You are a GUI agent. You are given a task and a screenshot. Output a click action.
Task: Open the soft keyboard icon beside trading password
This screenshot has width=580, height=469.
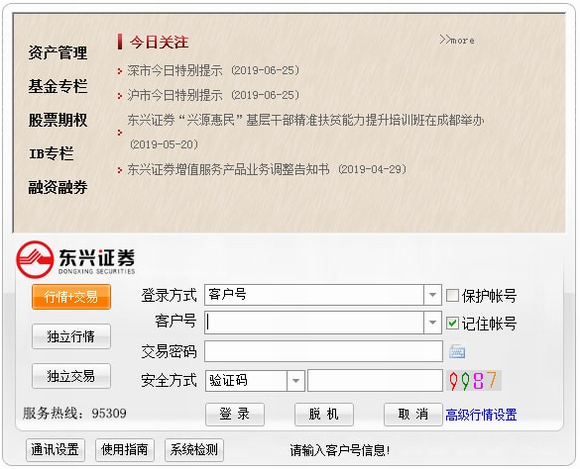click(x=457, y=351)
